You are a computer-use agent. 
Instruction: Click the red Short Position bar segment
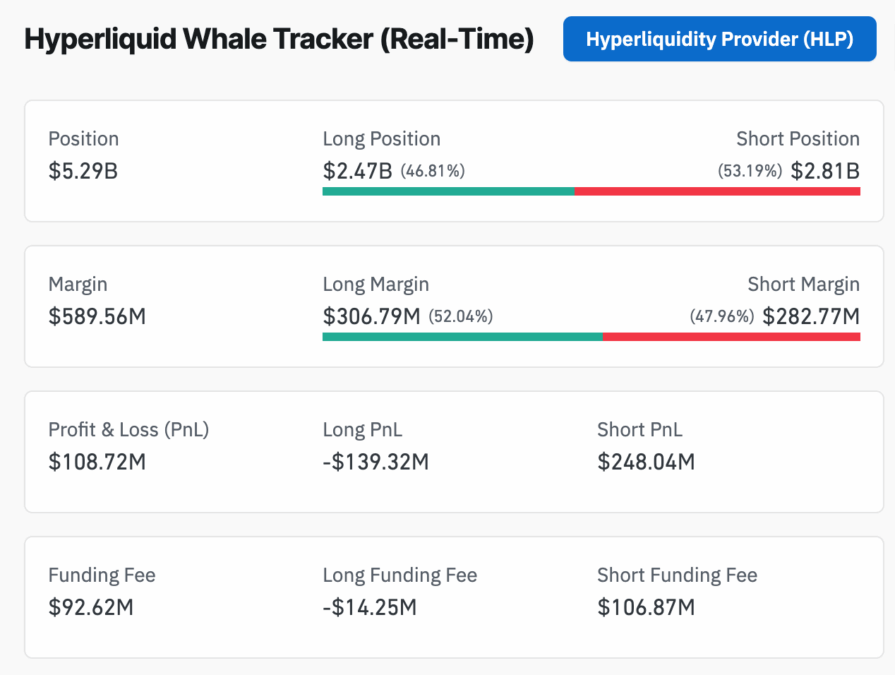(717, 190)
